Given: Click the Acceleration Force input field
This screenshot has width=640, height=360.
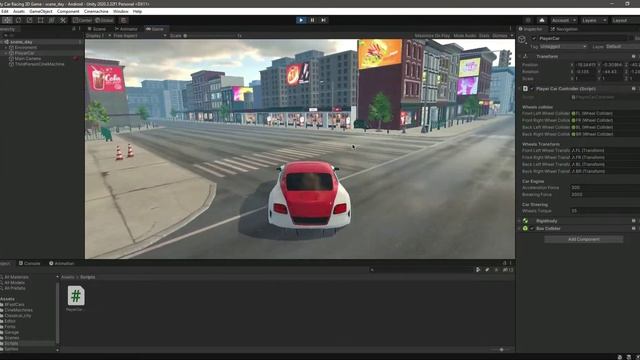Looking at the screenshot, I should coord(604,188).
